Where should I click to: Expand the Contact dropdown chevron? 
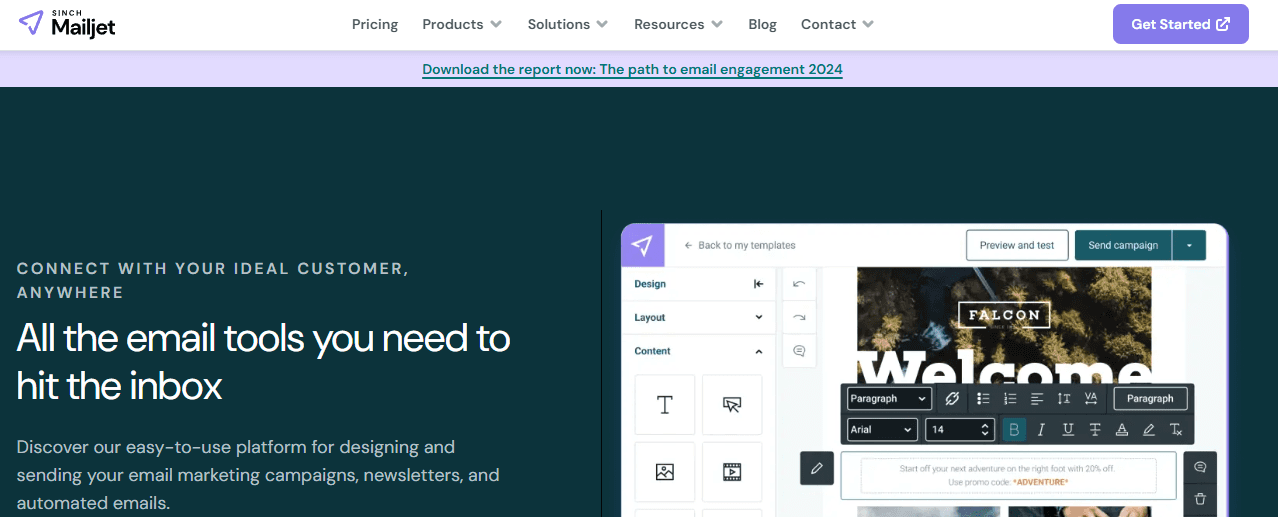click(x=868, y=24)
